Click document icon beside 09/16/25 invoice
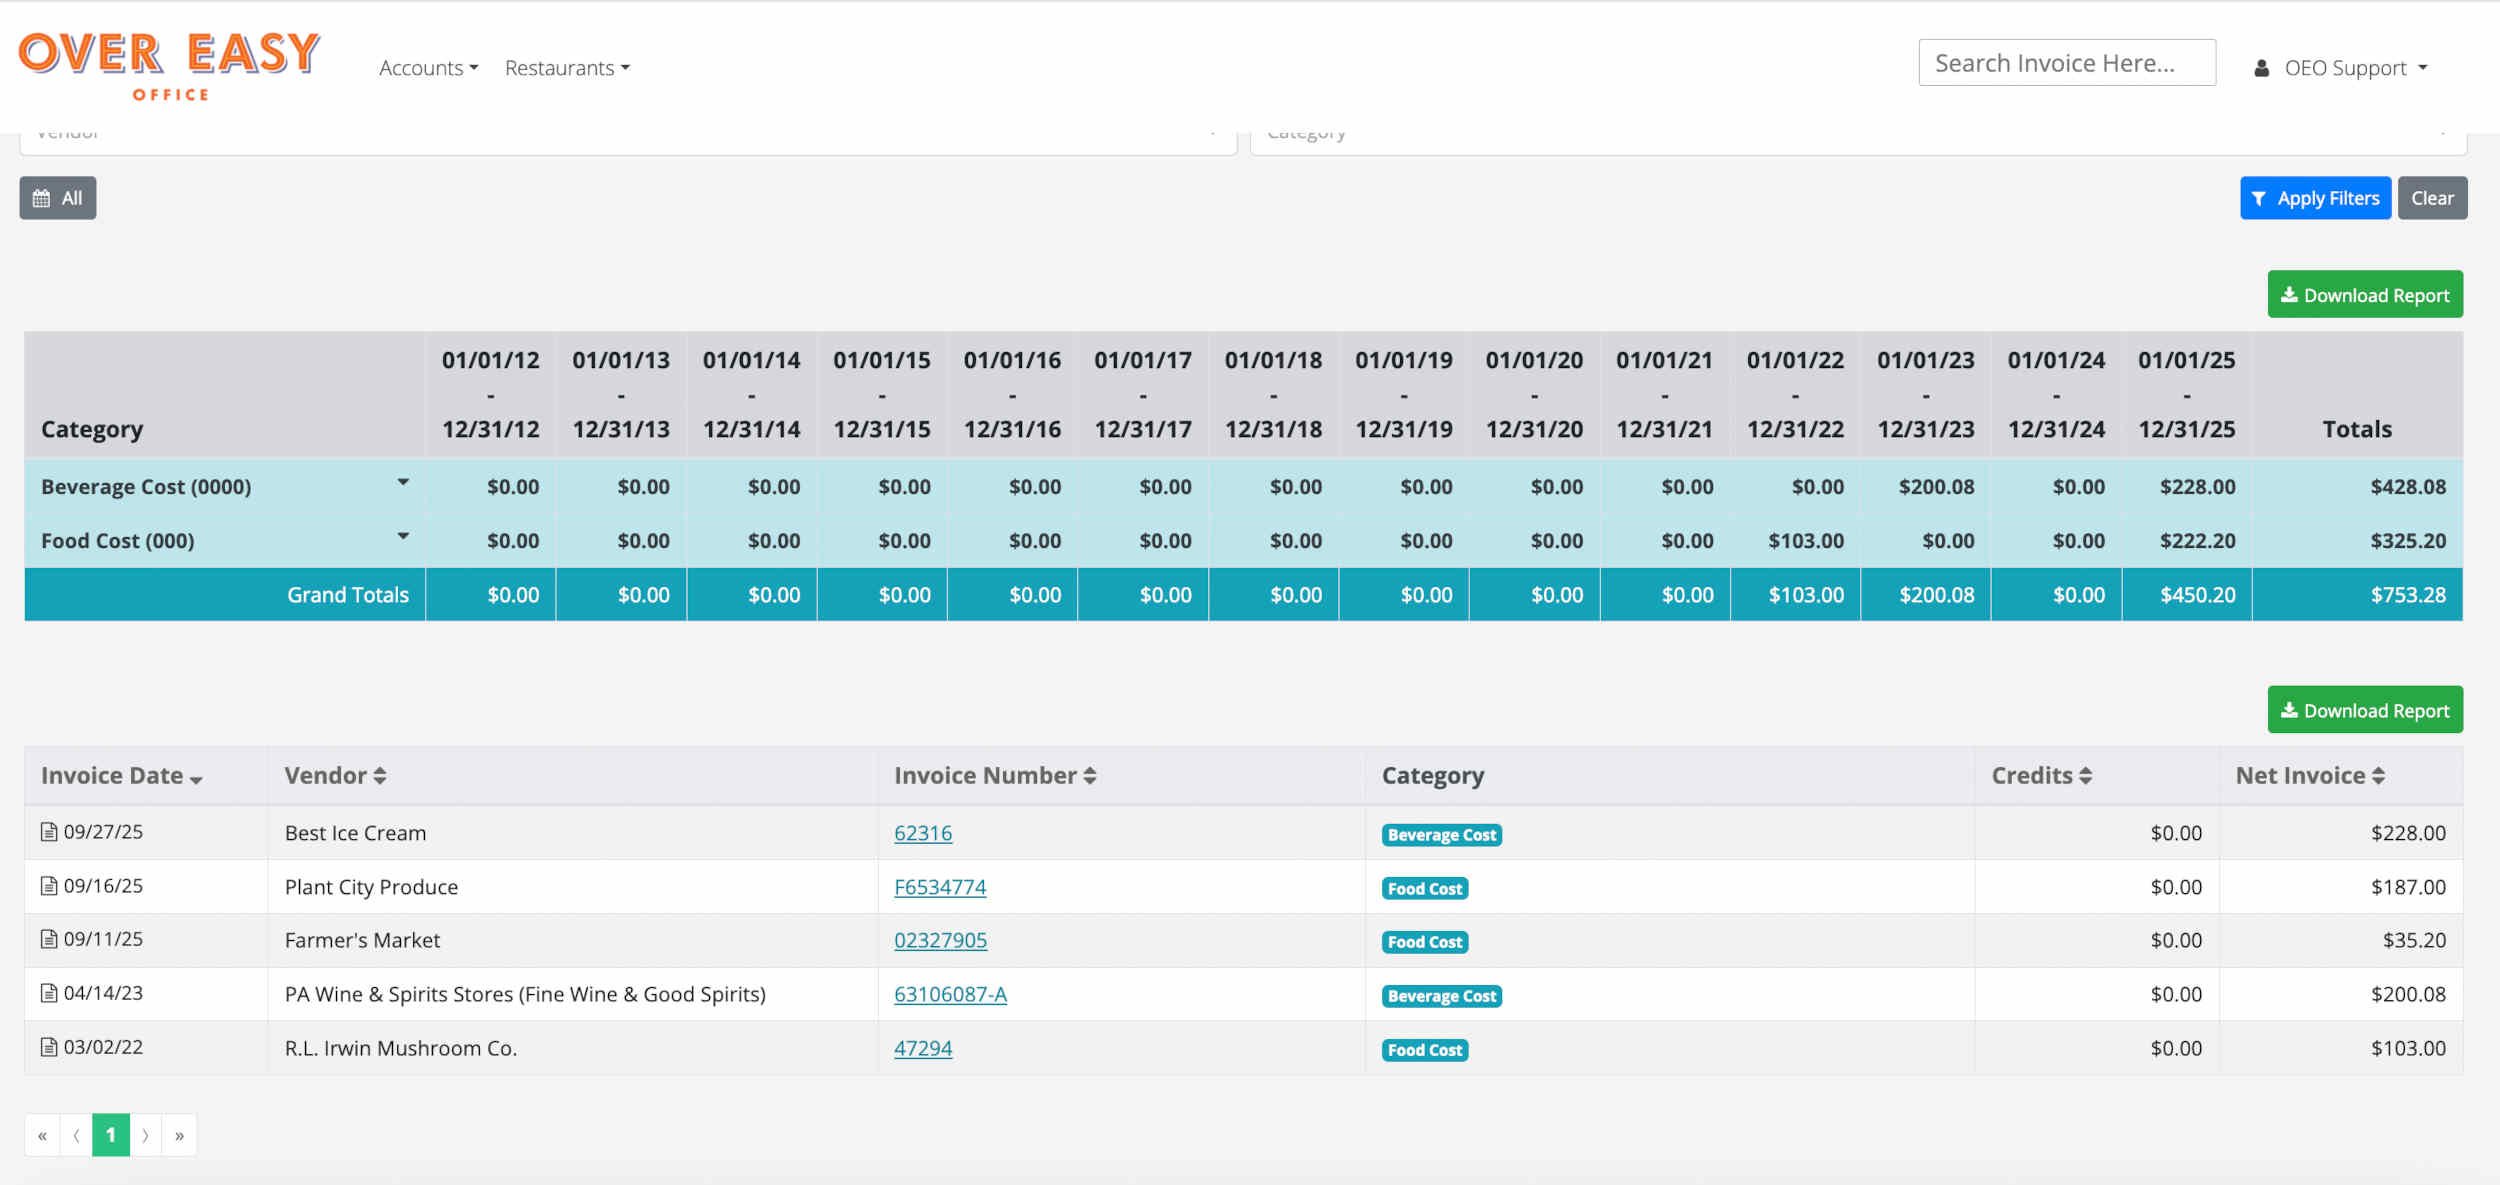This screenshot has width=2500, height=1185. click(x=48, y=886)
